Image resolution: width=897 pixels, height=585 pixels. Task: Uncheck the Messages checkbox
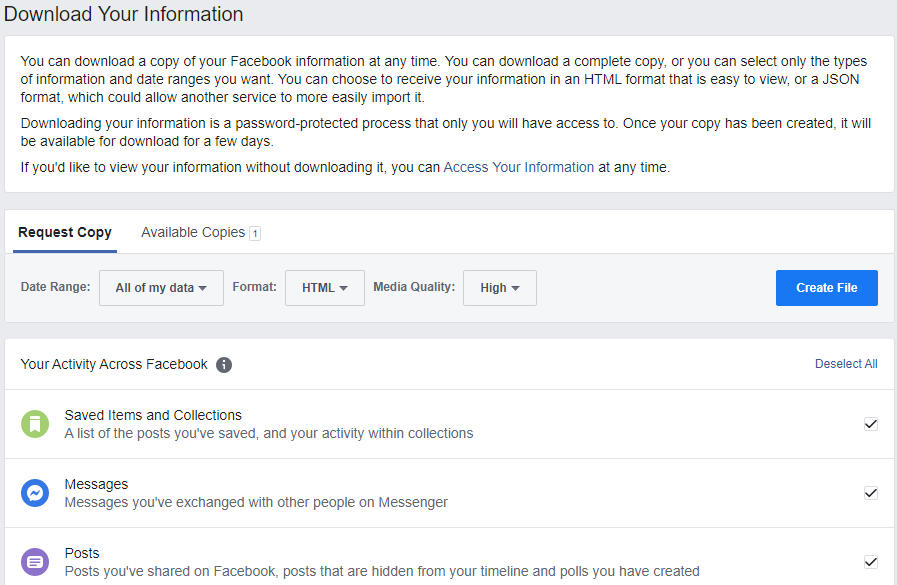click(x=871, y=493)
